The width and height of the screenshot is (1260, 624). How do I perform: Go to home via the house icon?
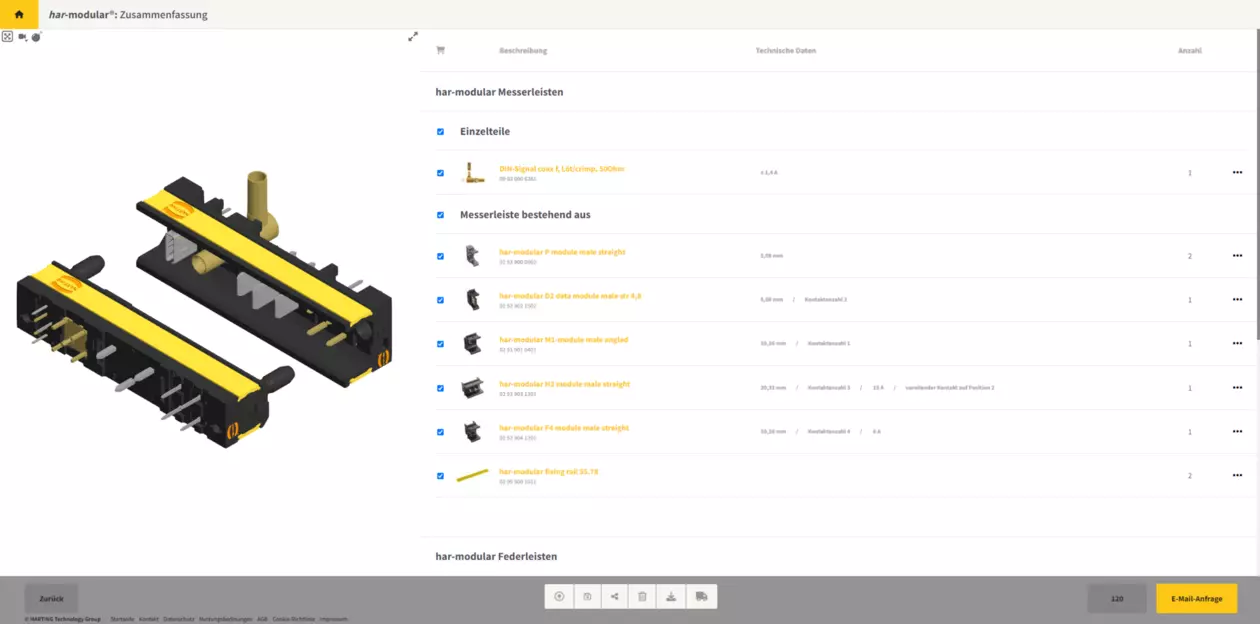tap(18, 15)
